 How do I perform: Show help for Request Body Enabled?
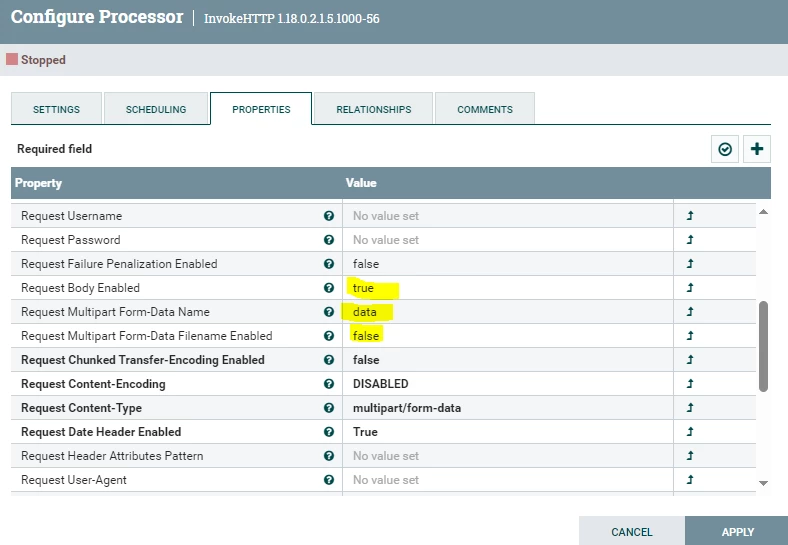click(329, 288)
